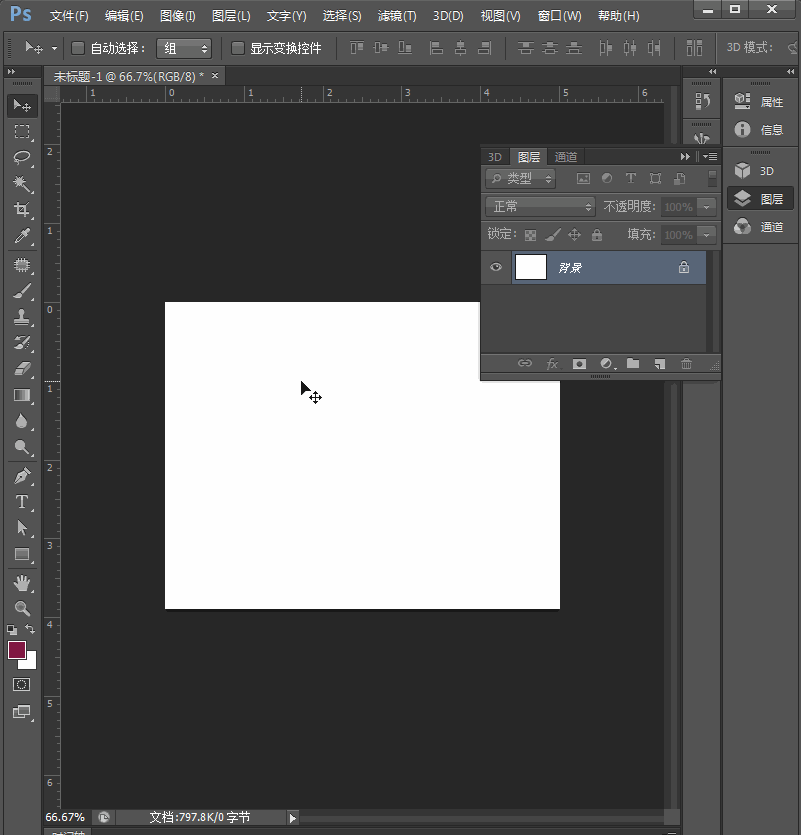
Task: Click the background color swatch
Action: [30, 663]
